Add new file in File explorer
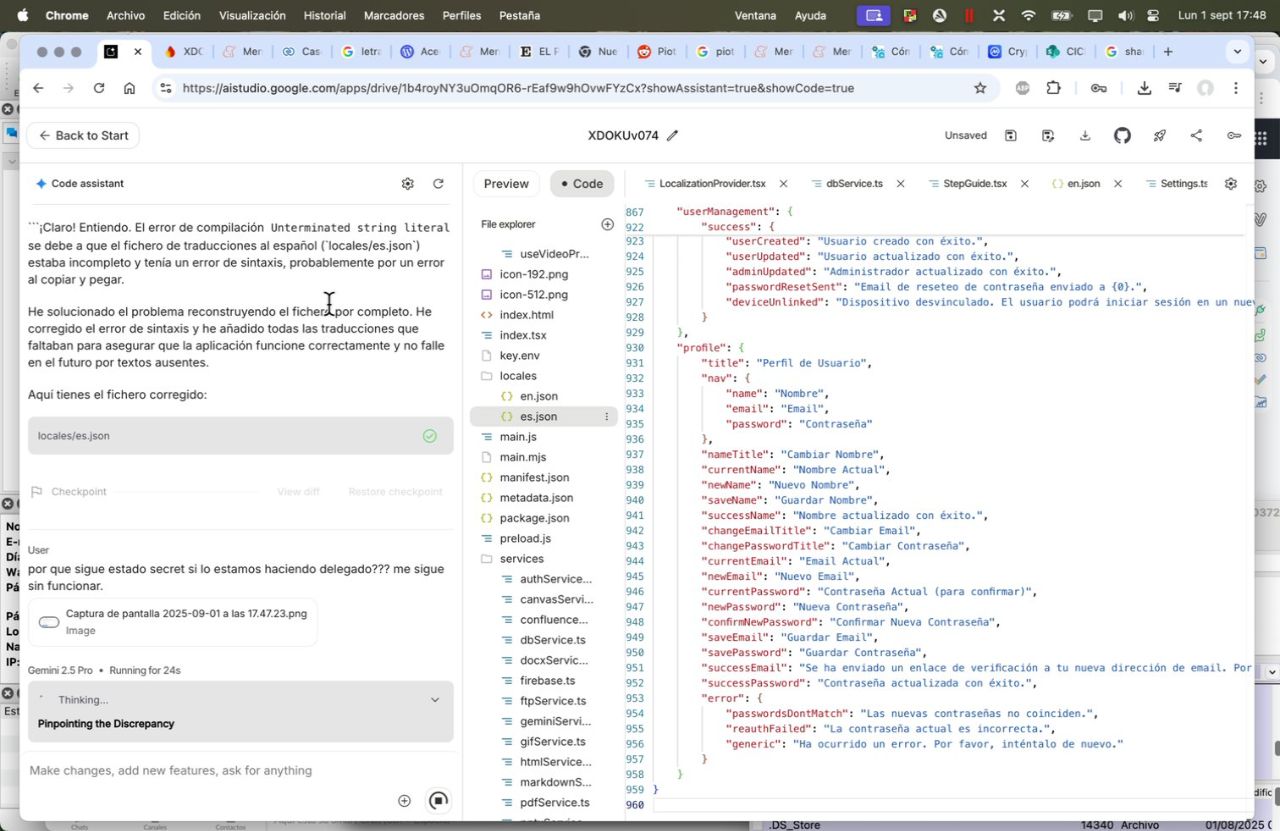 (607, 224)
